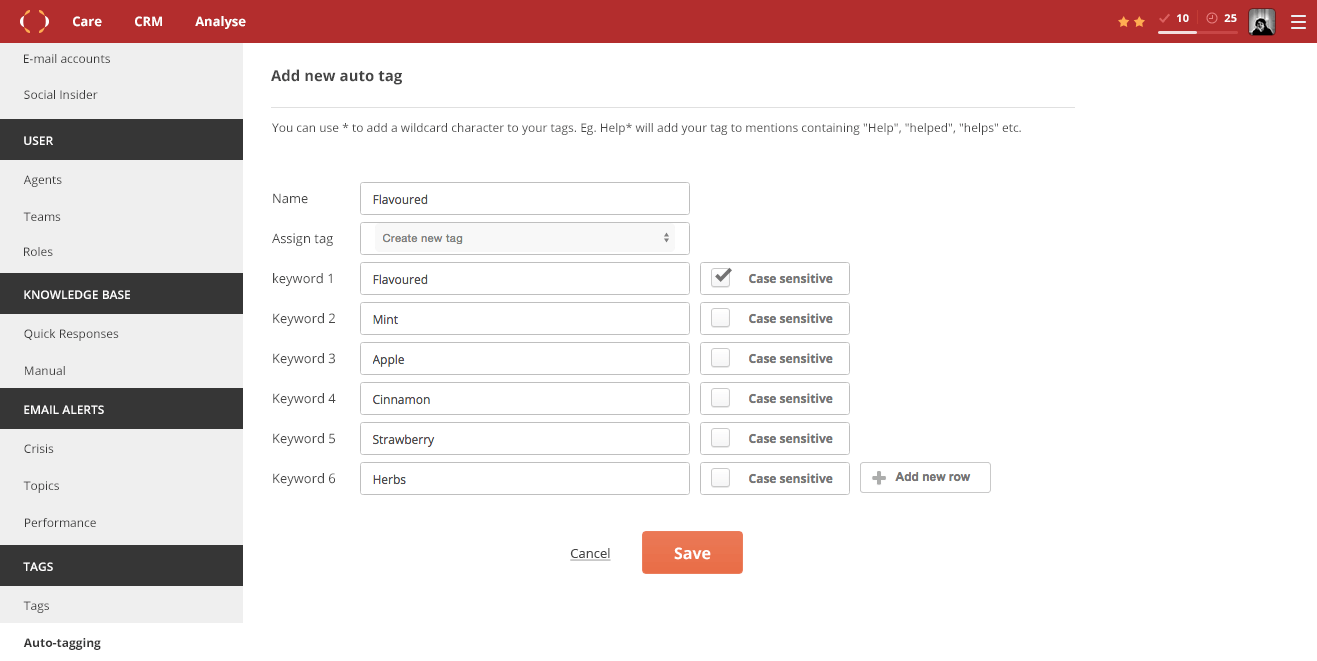Uncheck Case sensitive for keyword 1
1317x661 pixels.
721,278
